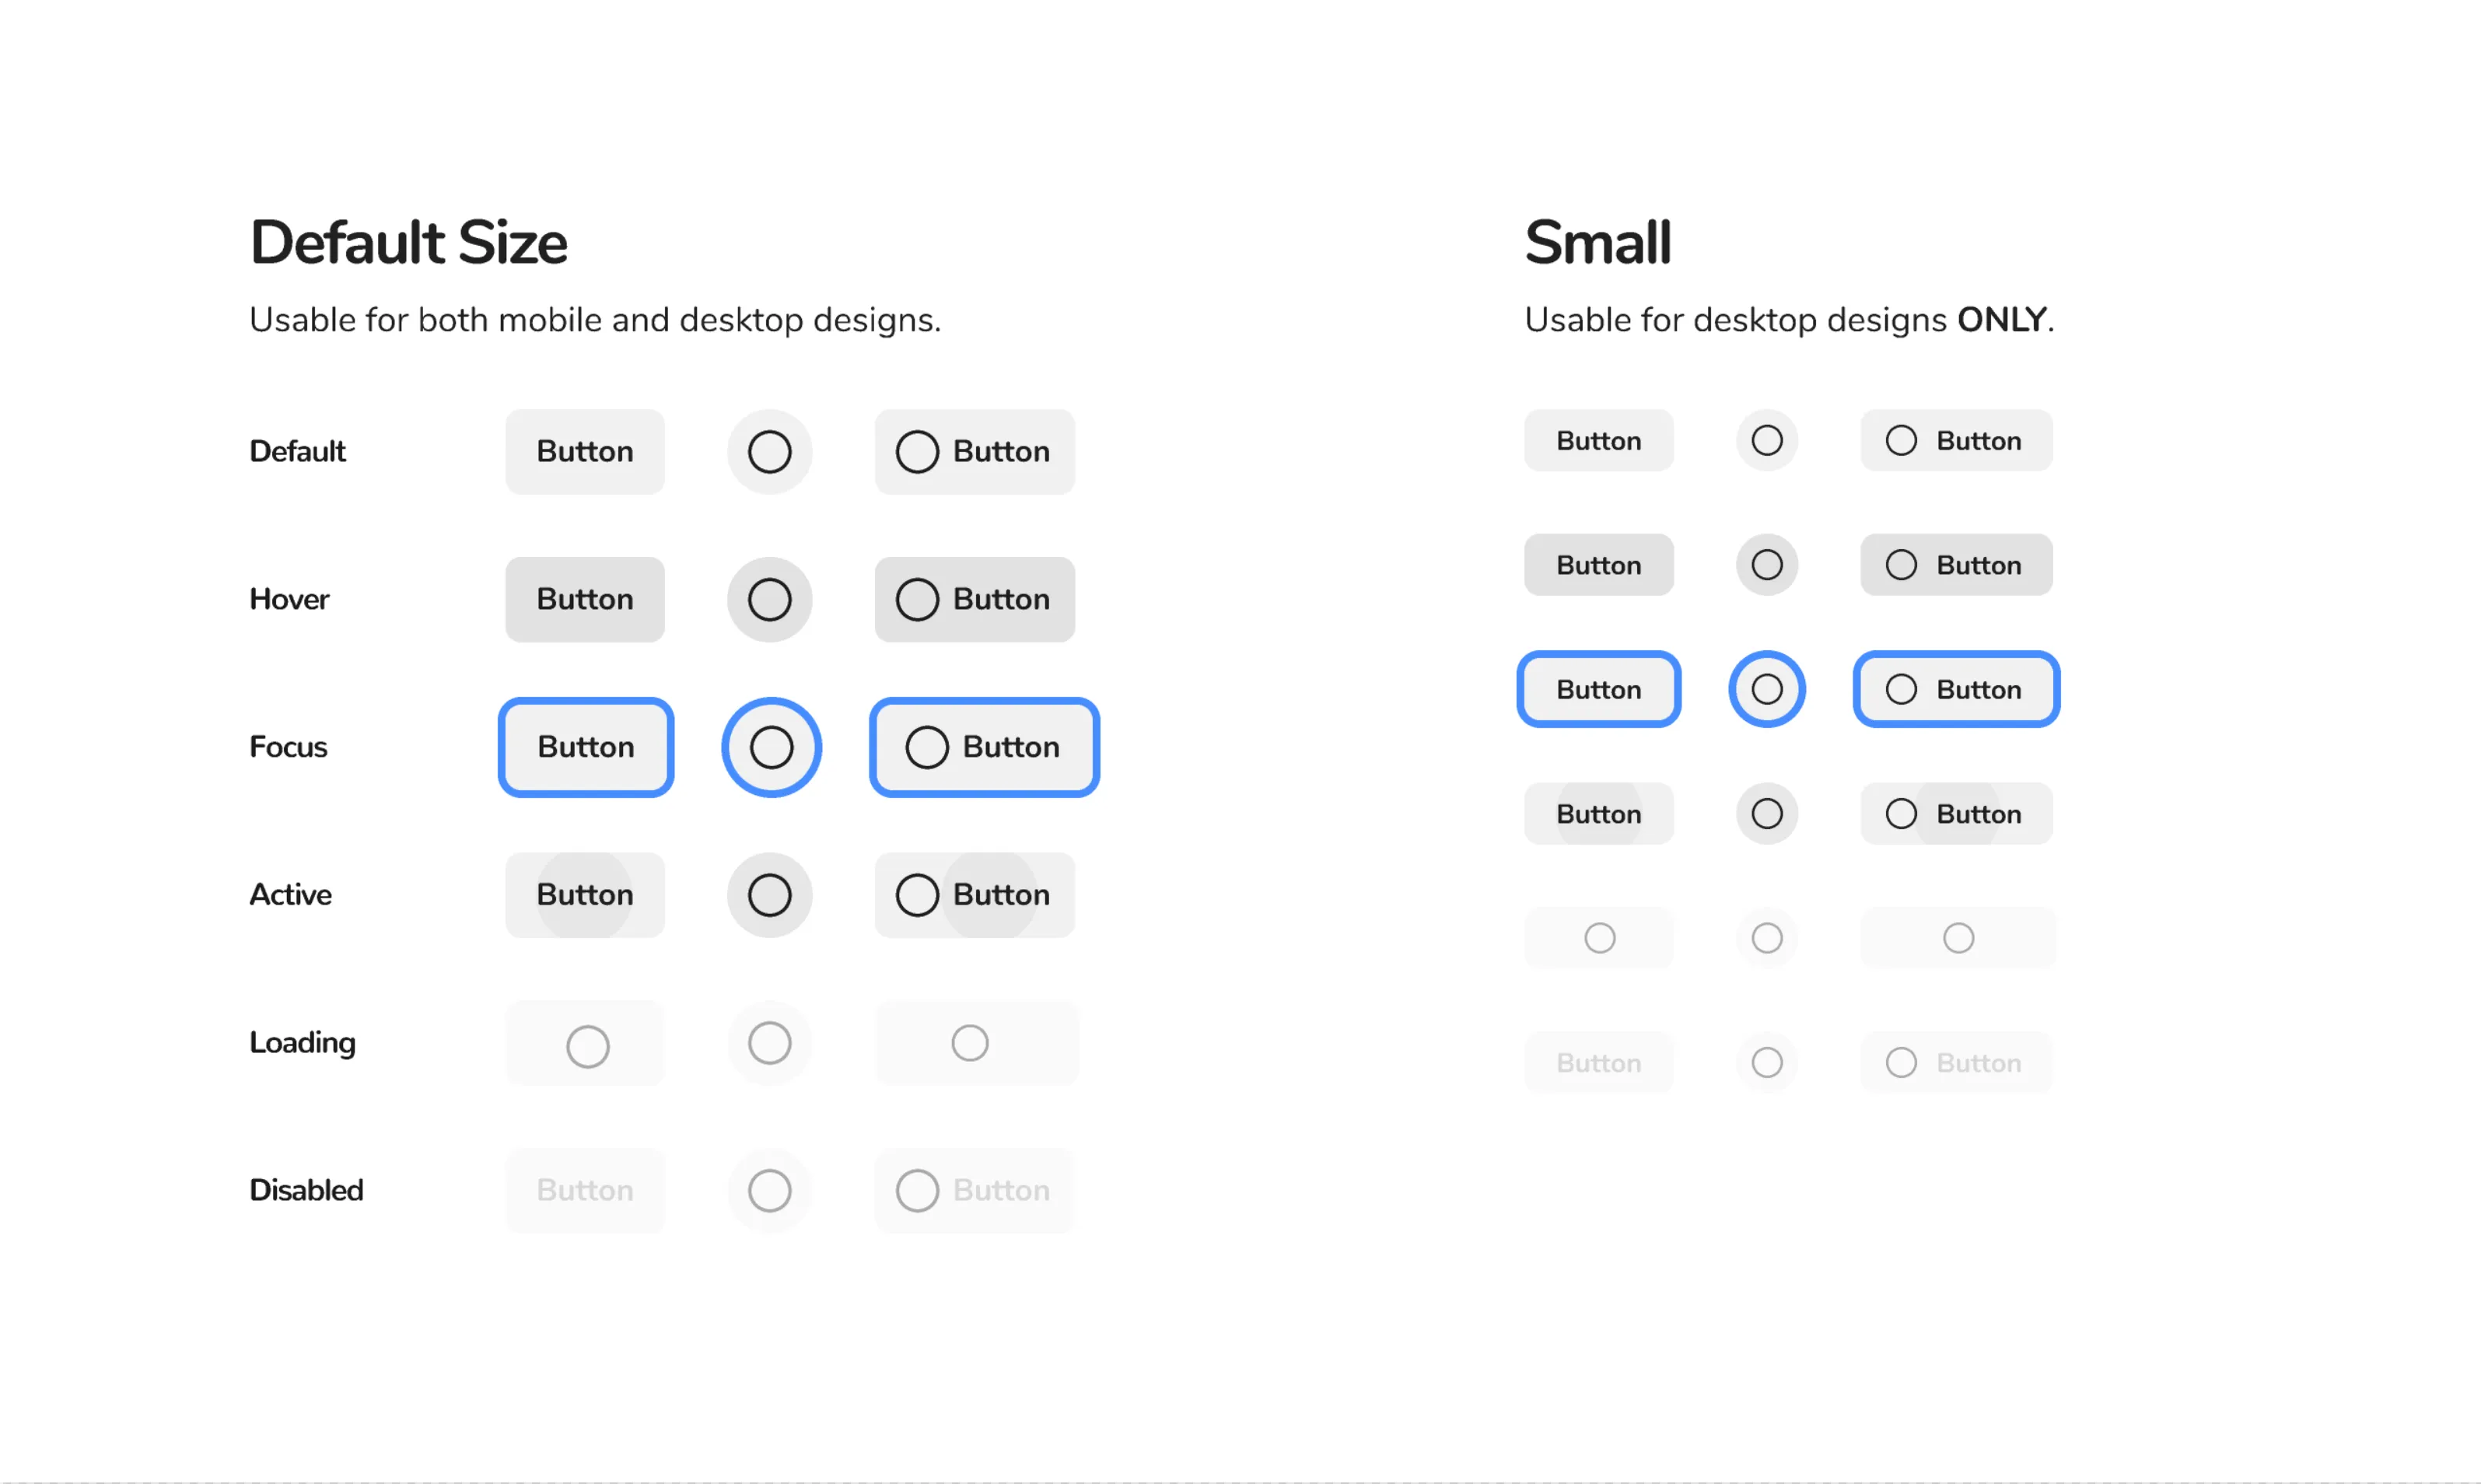Click the Active state text-only Button
2481x1484 pixels.
click(585, 895)
